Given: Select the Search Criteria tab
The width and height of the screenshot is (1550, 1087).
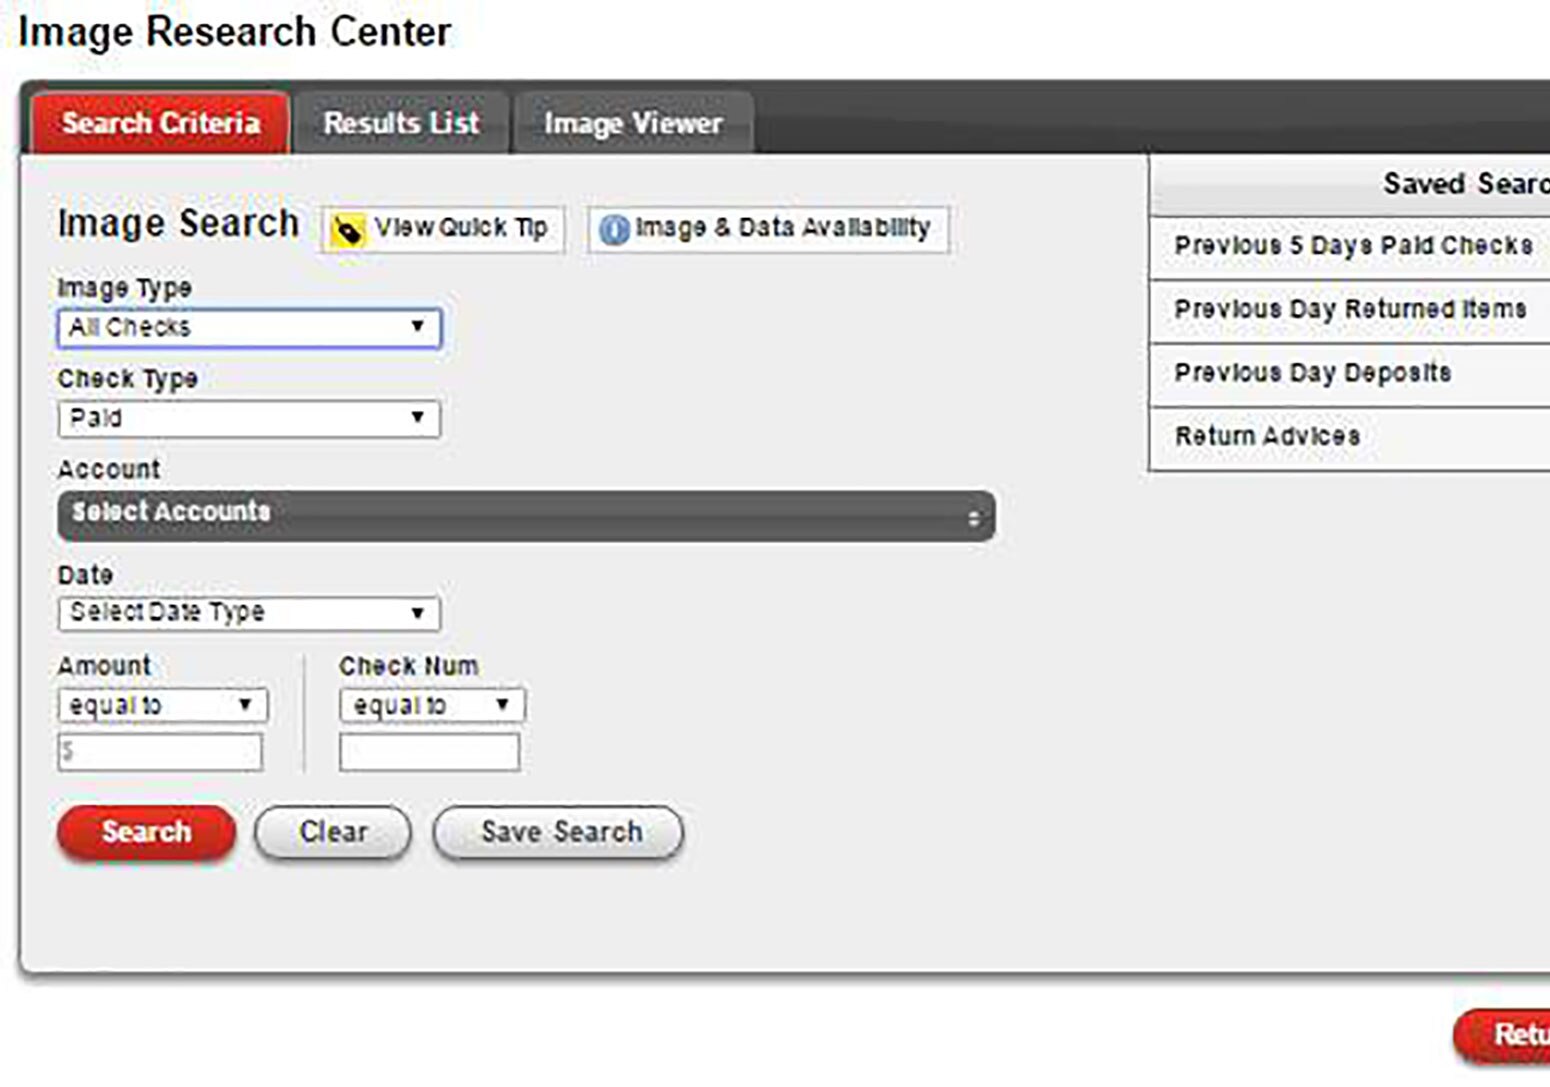Looking at the screenshot, I should tap(160, 122).
